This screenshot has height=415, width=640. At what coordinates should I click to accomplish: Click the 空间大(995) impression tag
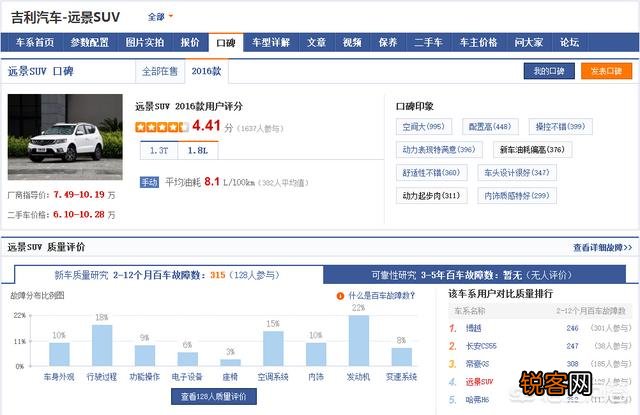(424, 126)
